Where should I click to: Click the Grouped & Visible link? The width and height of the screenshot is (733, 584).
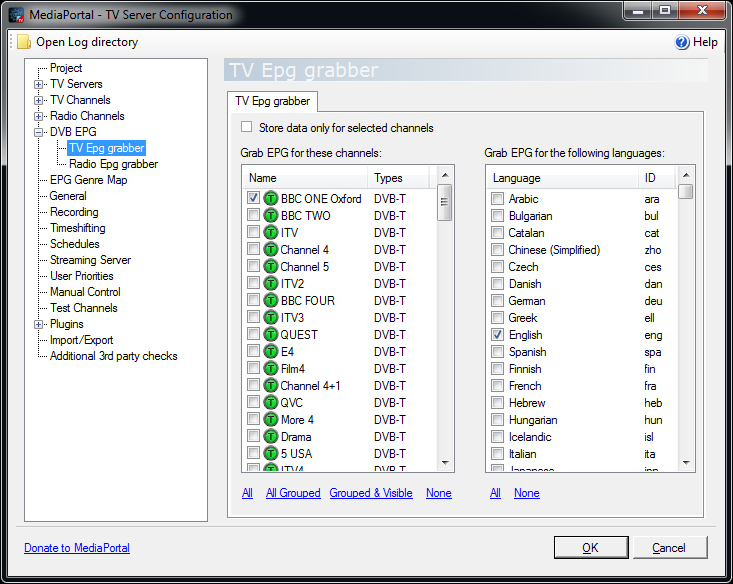(x=371, y=493)
